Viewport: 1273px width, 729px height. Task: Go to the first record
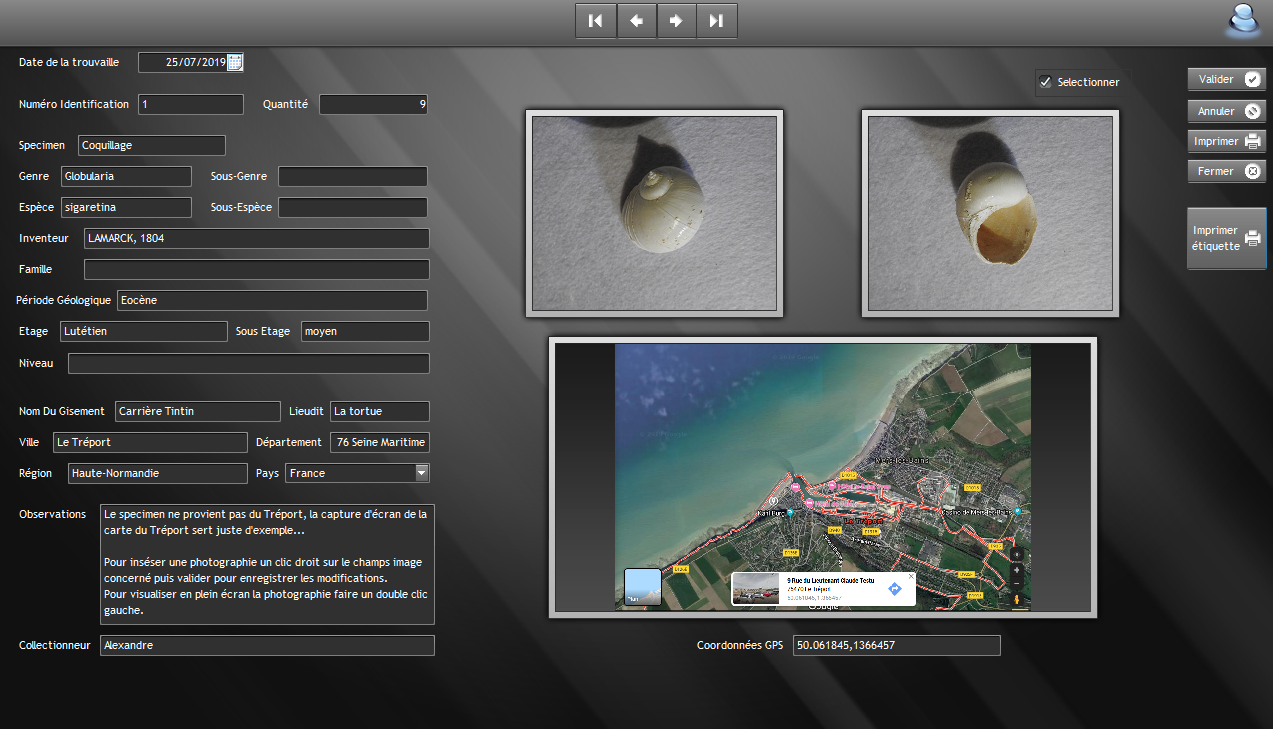pos(596,21)
